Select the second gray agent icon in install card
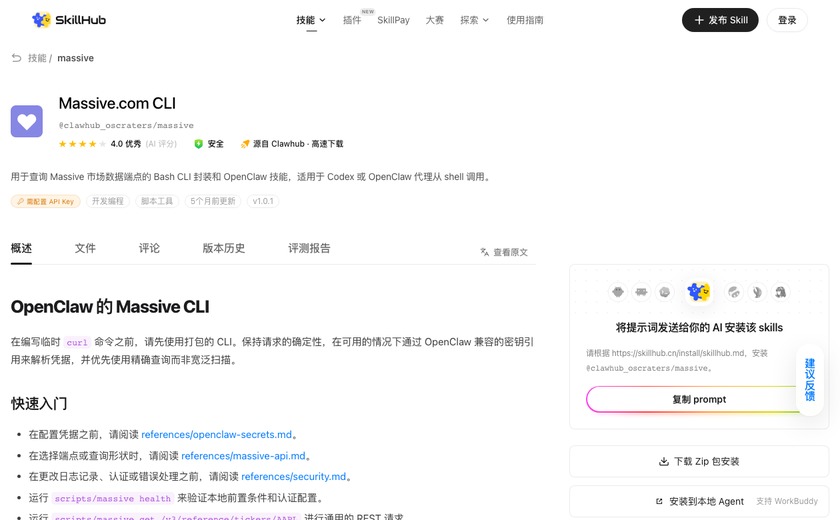The image size is (840, 520). [641, 292]
